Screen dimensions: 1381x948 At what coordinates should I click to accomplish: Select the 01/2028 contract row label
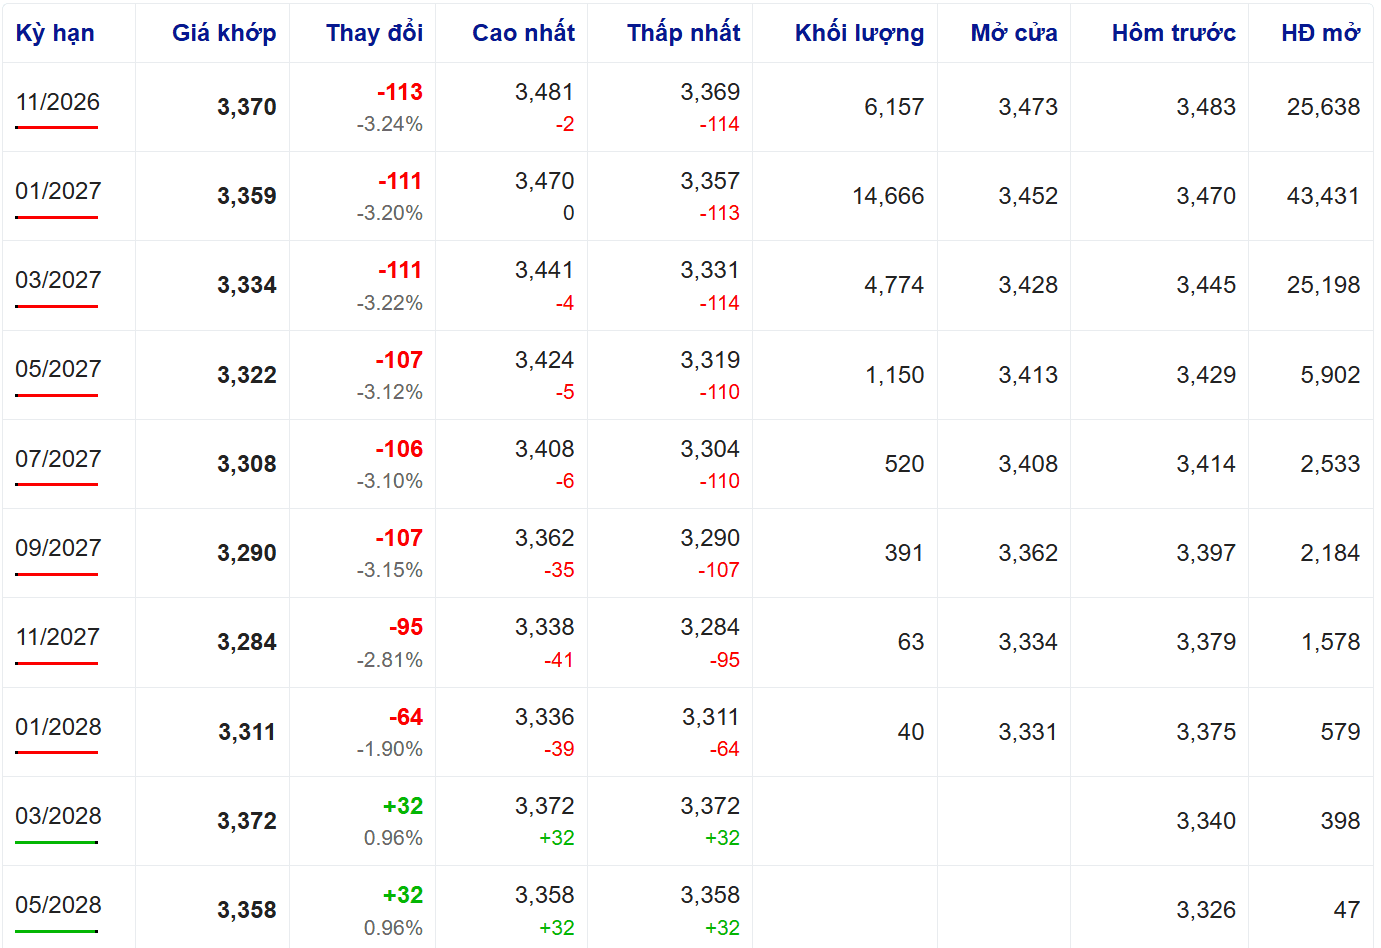coord(58,727)
